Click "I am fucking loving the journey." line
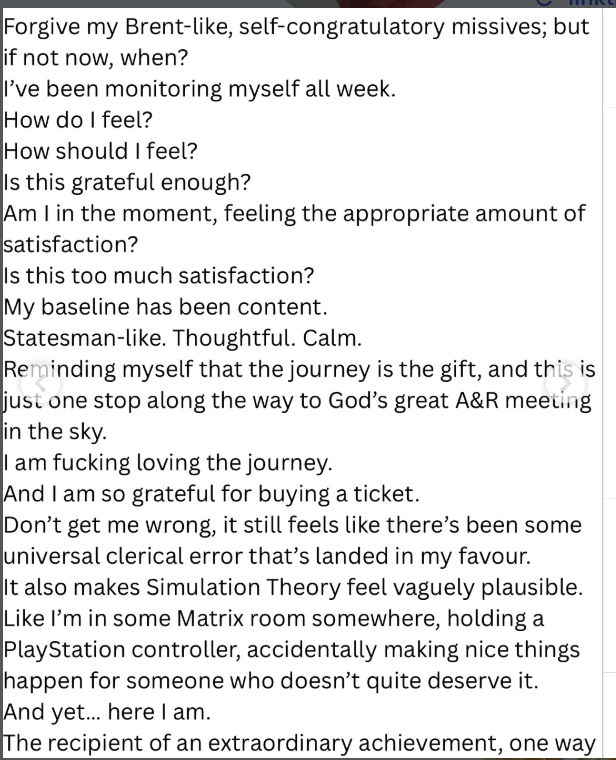 coord(168,462)
